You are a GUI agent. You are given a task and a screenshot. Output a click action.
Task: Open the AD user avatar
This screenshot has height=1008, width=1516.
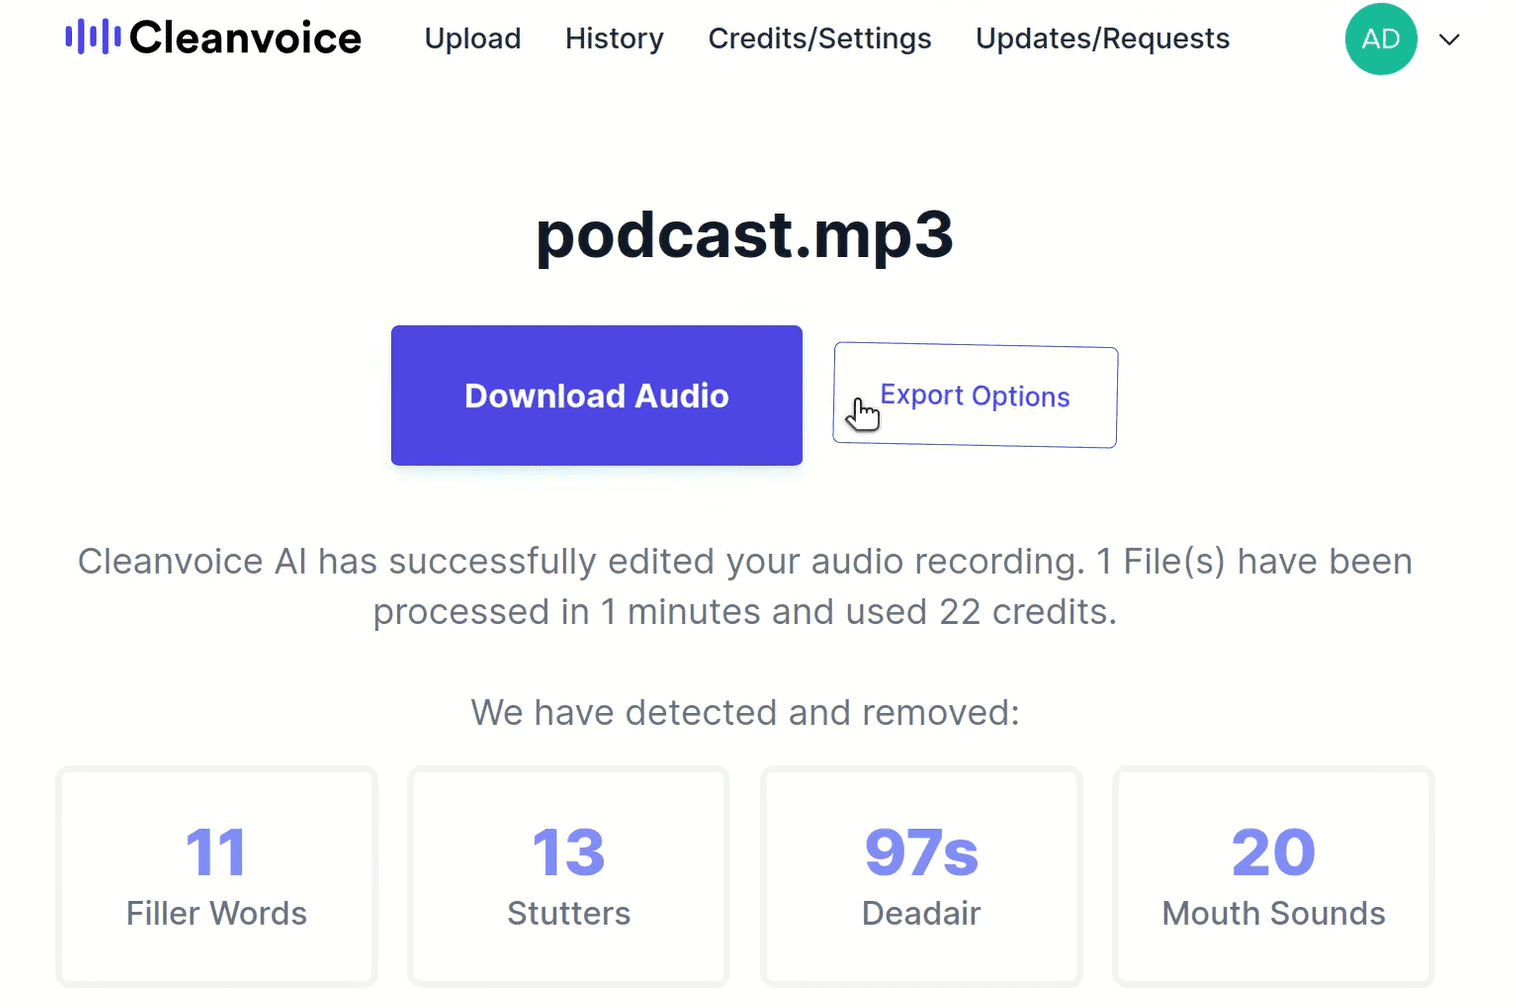pyautogui.click(x=1381, y=39)
